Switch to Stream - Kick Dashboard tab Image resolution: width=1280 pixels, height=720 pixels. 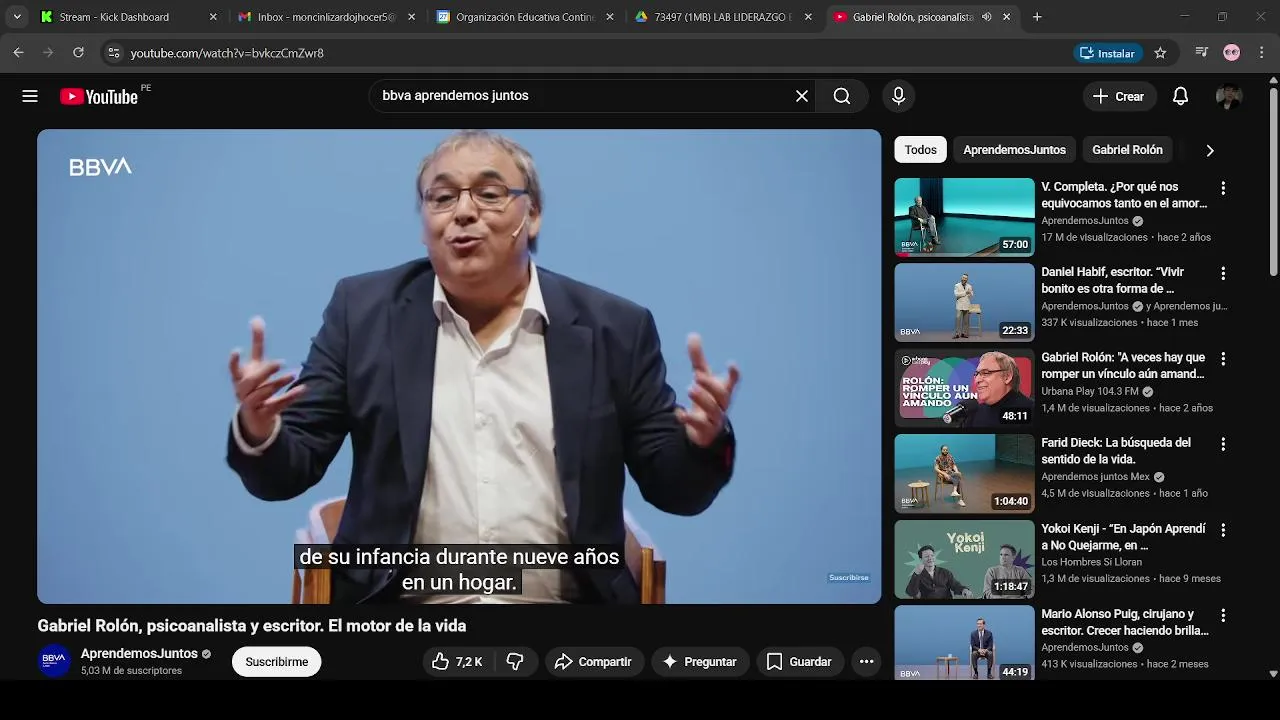[129, 17]
